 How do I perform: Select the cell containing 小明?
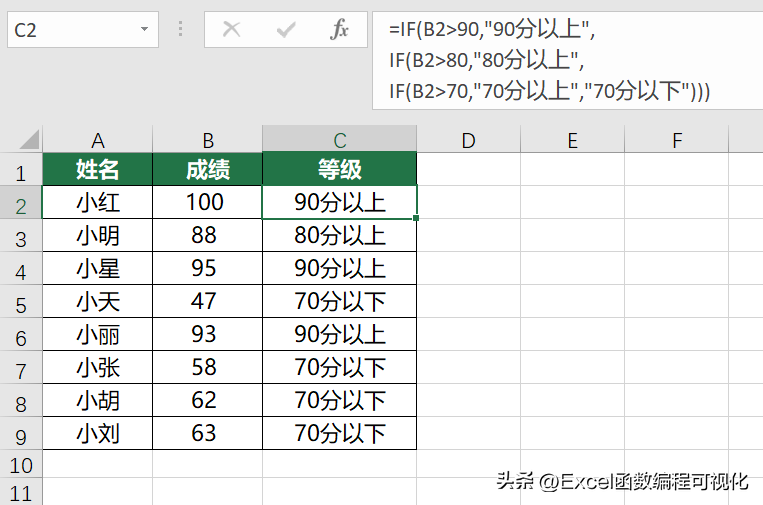pyautogui.click(x=98, y=235)
